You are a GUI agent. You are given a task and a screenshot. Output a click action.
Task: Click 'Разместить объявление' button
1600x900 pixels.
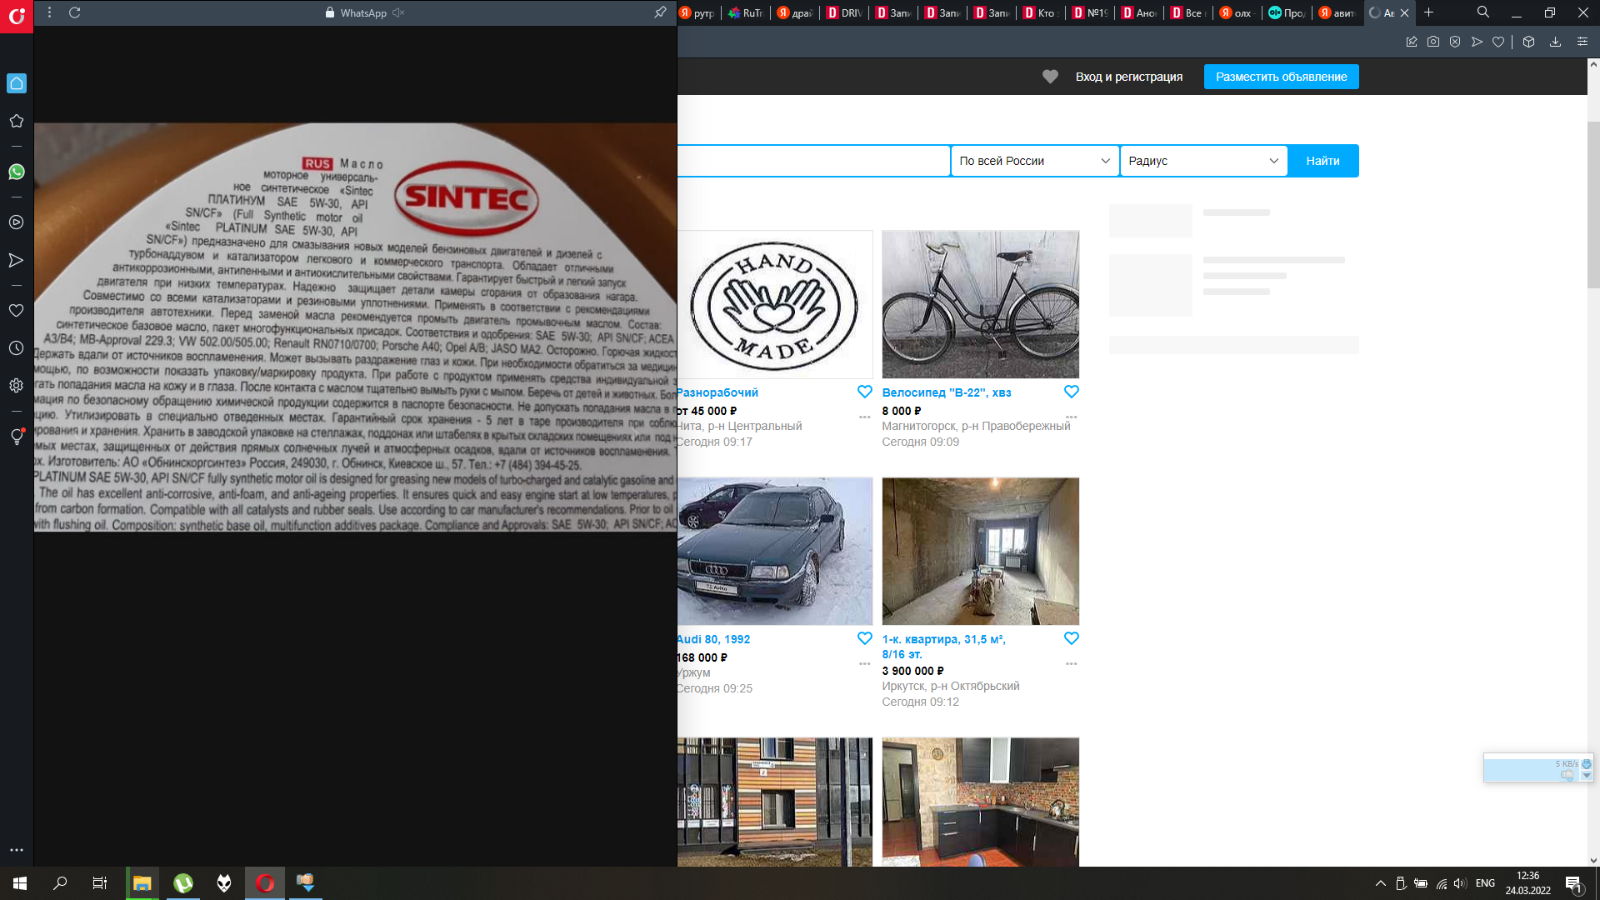tap(1281, 77)
